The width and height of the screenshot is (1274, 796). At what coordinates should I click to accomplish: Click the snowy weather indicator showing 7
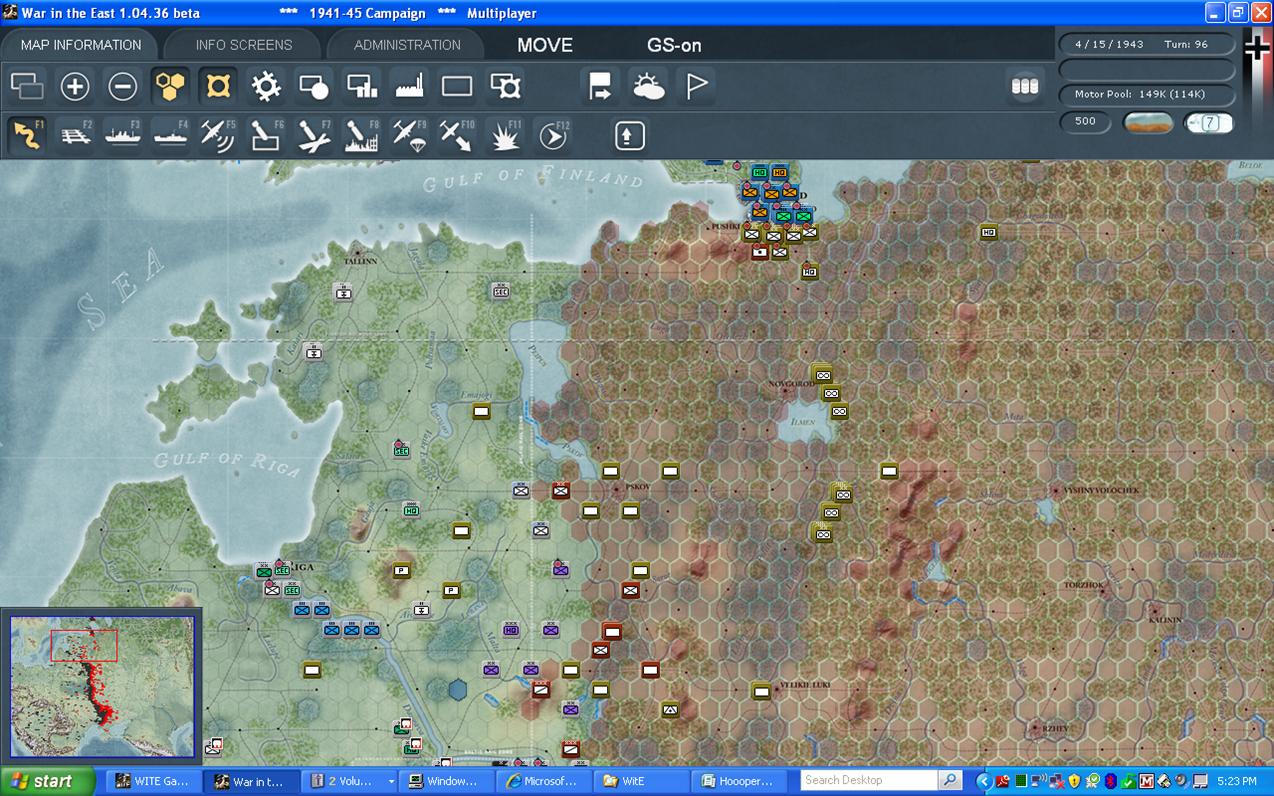[x=1208, y=122]
